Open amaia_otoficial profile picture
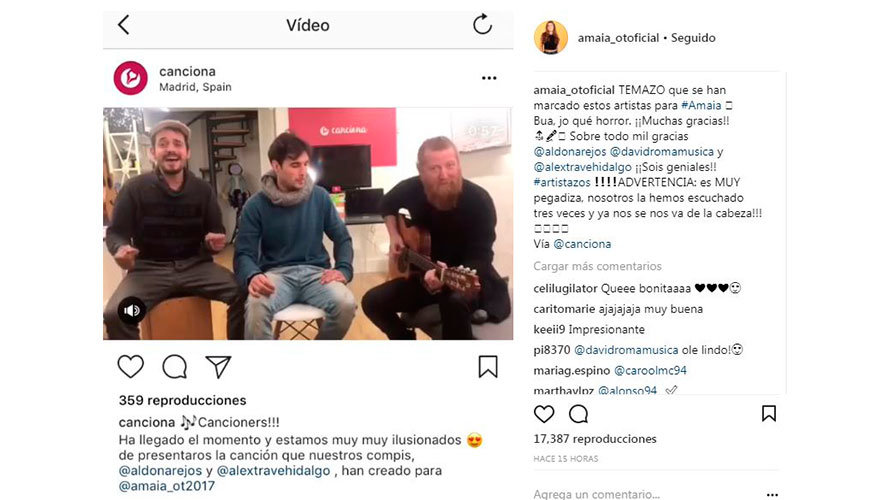The width and height of the screenshot is (890, 500). coord(551,37)
